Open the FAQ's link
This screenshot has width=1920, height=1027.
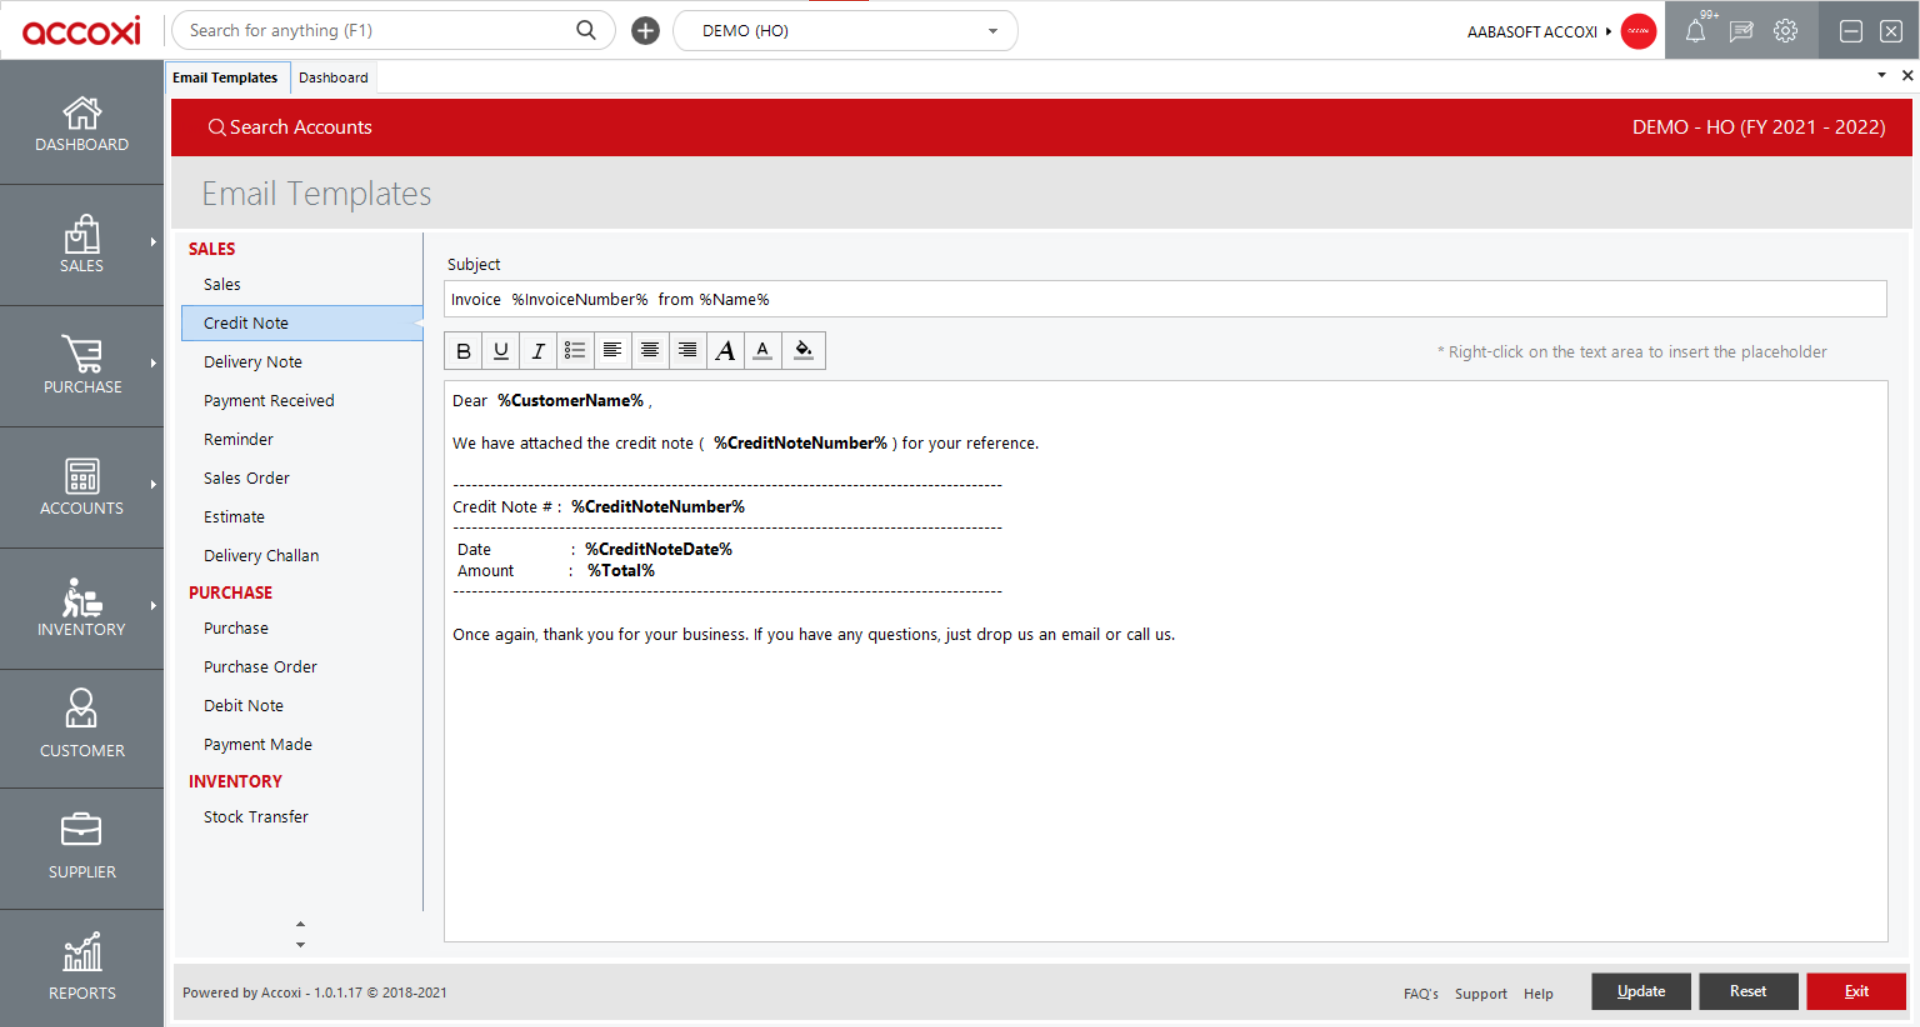point(1420,993)
